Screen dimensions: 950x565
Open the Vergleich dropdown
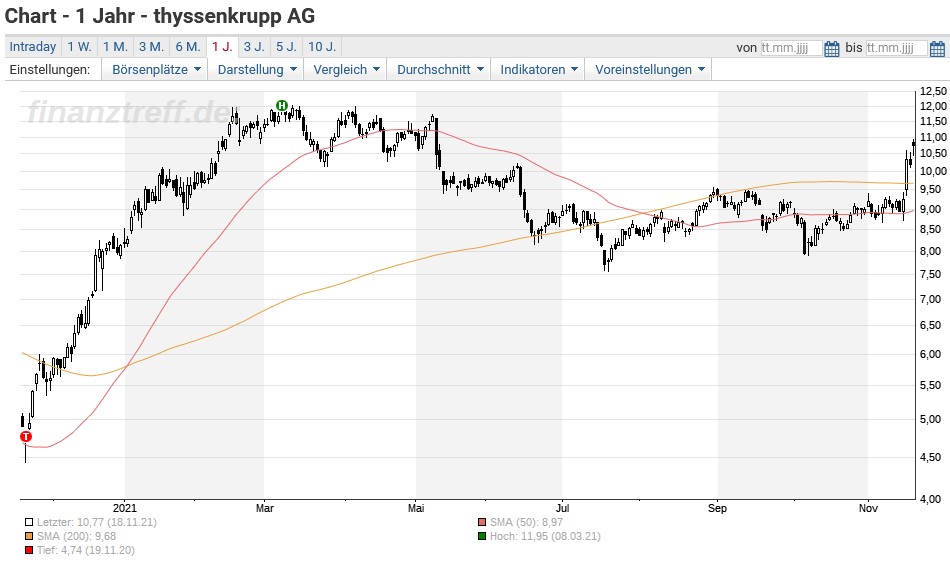click(346, 70)
